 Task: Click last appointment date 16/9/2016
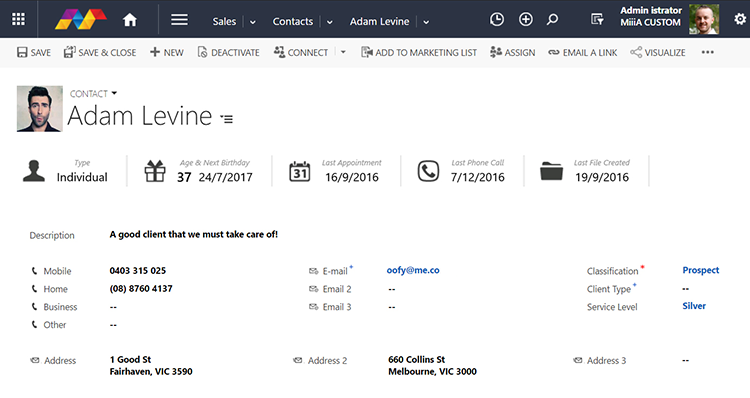(352, 177)
